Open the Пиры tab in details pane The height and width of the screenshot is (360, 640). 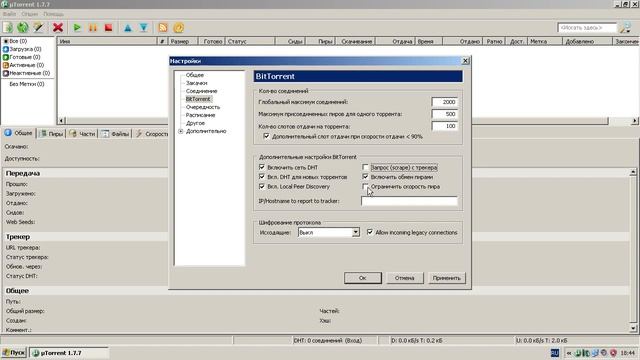point(51,133)
